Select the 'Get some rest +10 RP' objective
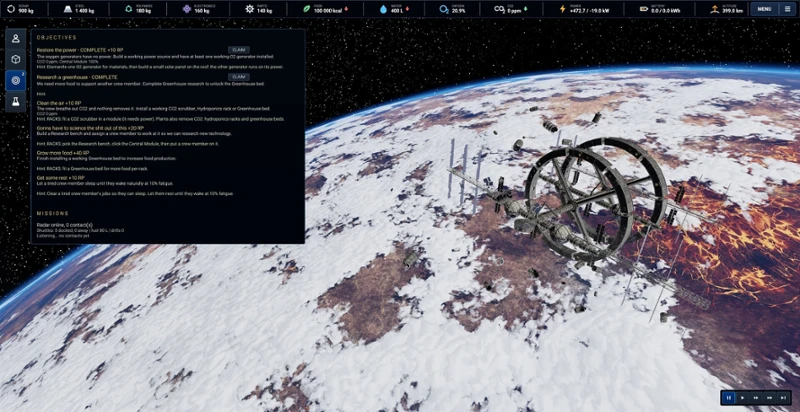Image resolution: width=800 pixels, height=412 pixels. click(x=61, y=177)
